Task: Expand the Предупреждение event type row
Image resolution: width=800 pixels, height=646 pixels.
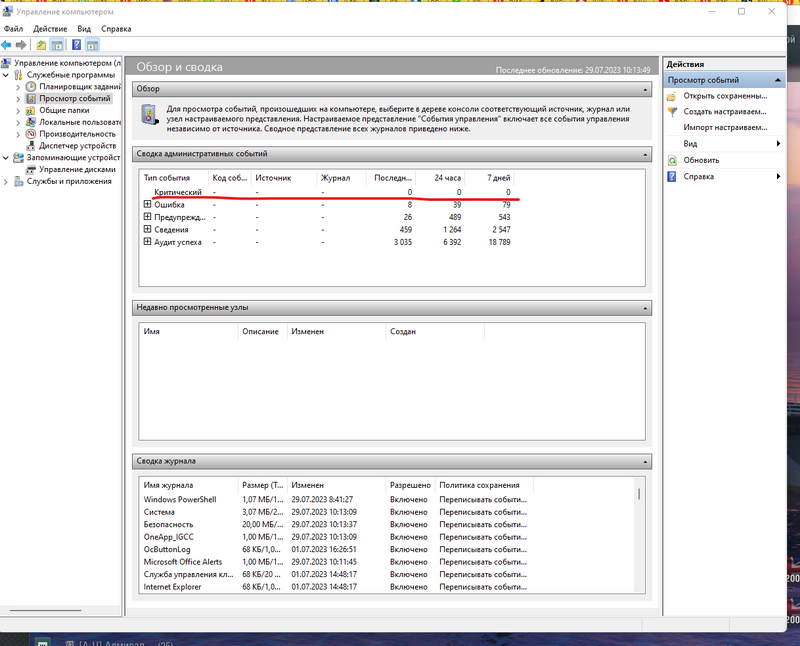Action: pos(147,216)
